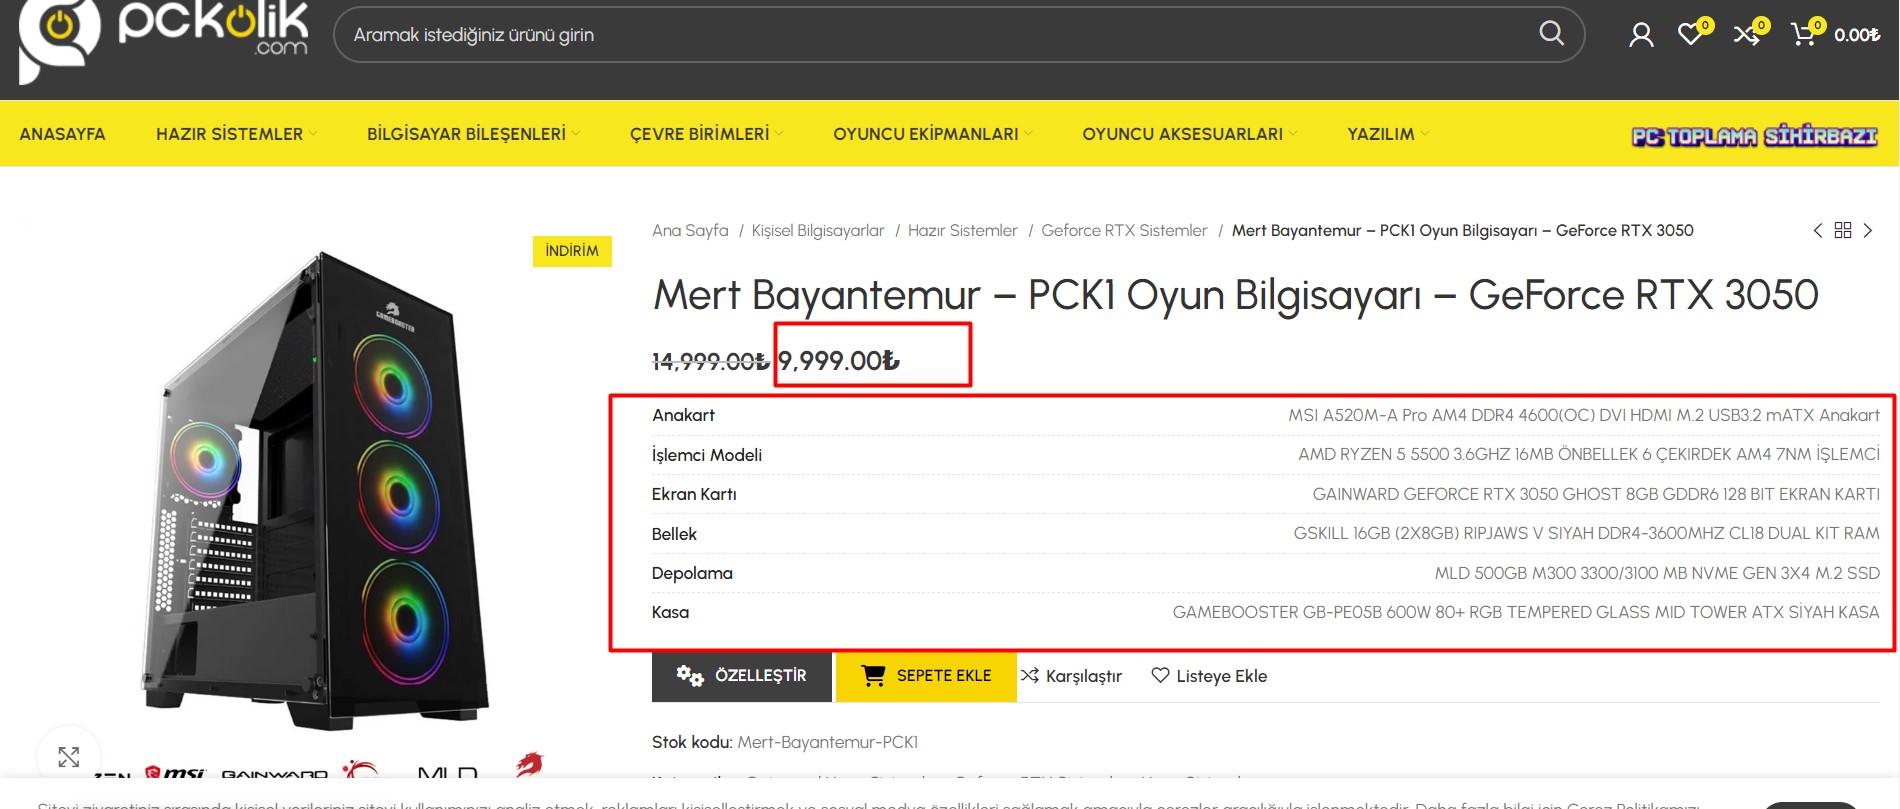Go to previous product arrow
1900x809 pixels.
[1818, 231]
